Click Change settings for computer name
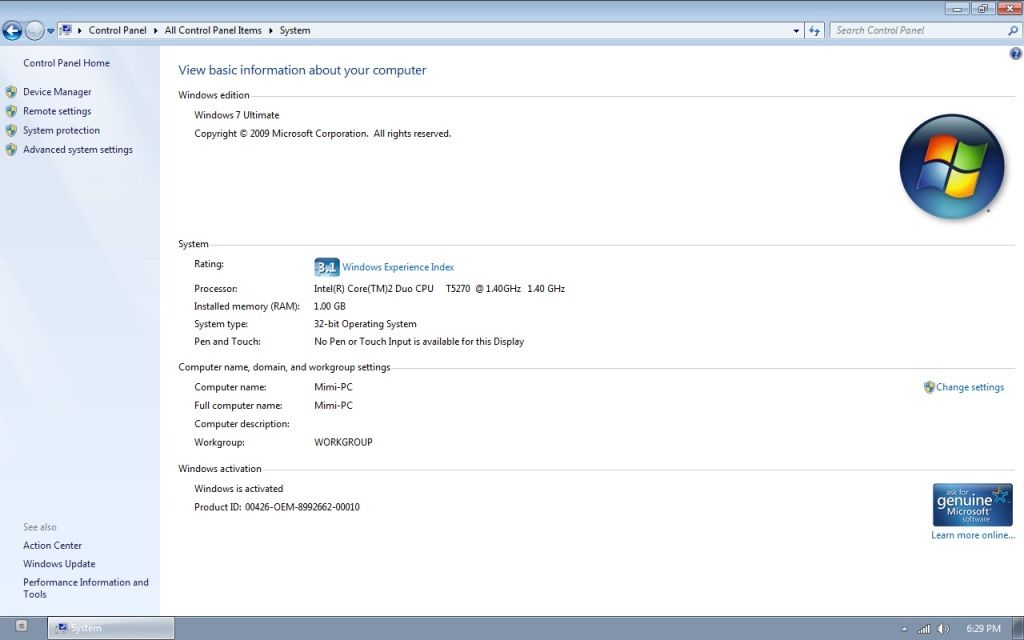This screenshot has height=640, width=1024. [x=970, y=387]
